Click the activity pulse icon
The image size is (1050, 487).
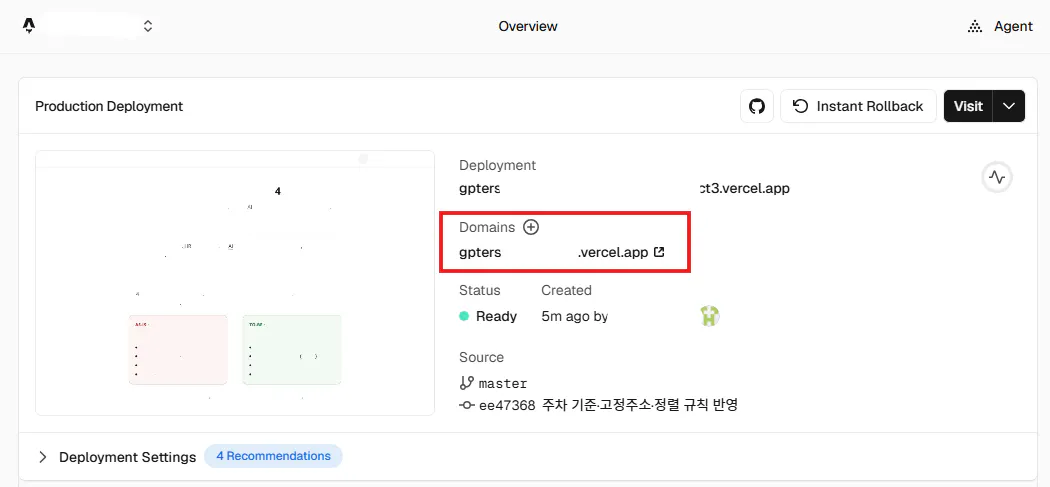pos(997,178)
